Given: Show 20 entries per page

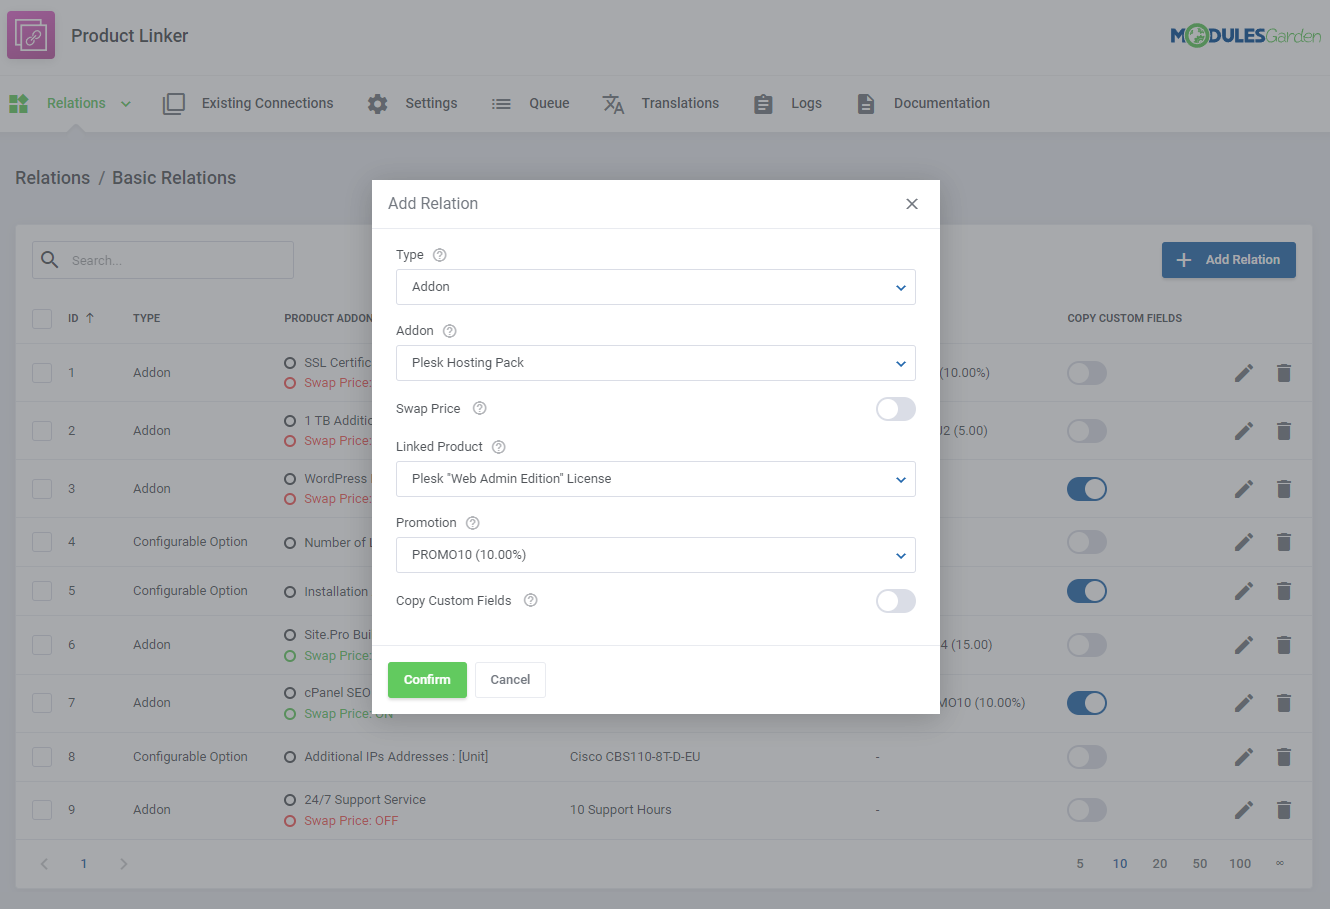Looking at the screenshot, I should tap(1160, 864).
